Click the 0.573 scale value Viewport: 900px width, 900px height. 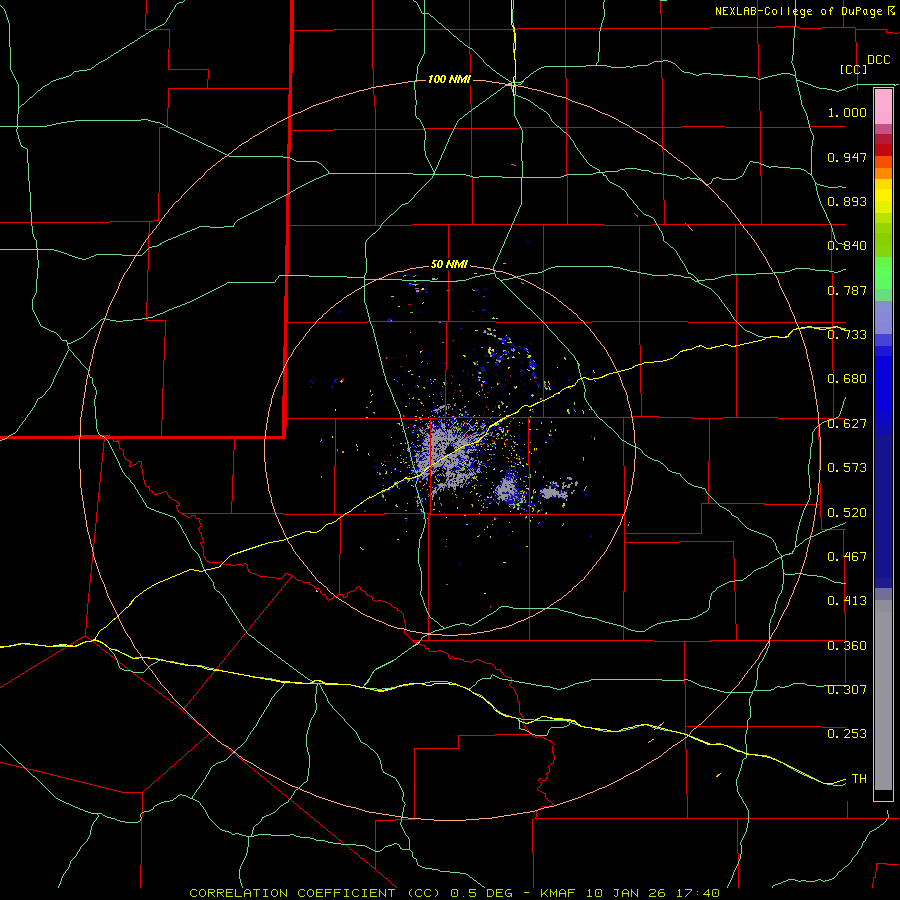coord(847,468)
